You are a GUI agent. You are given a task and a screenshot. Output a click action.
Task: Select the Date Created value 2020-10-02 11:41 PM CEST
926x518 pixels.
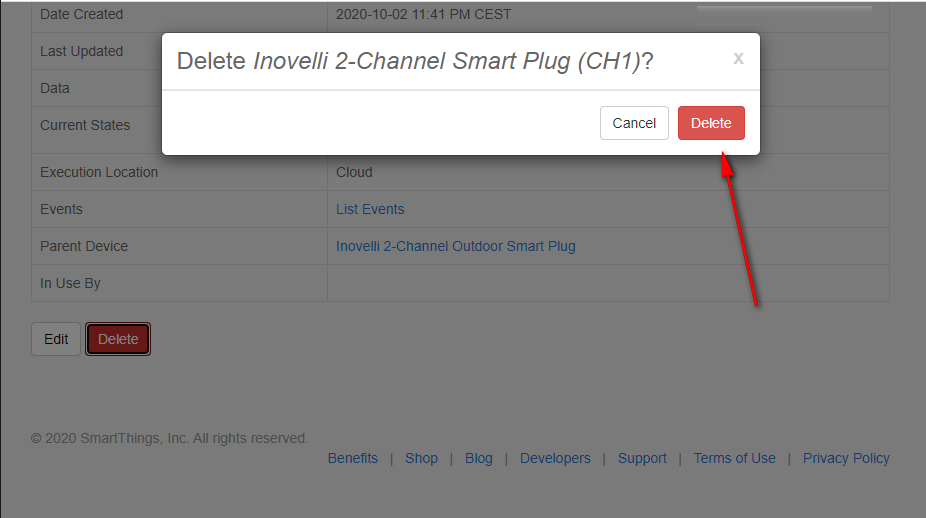(x=423, y=14)
